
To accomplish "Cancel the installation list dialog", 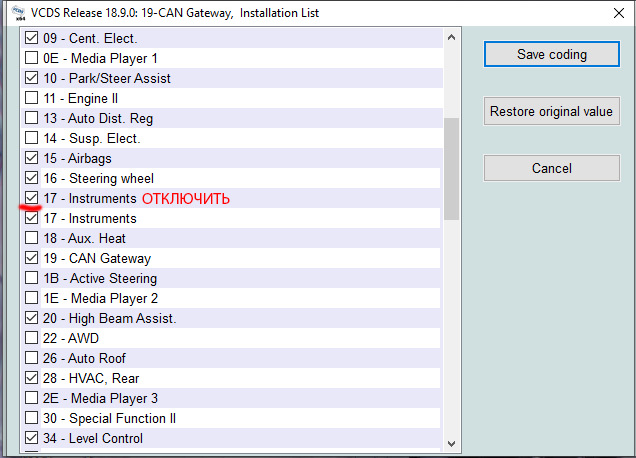I will 552,168.
